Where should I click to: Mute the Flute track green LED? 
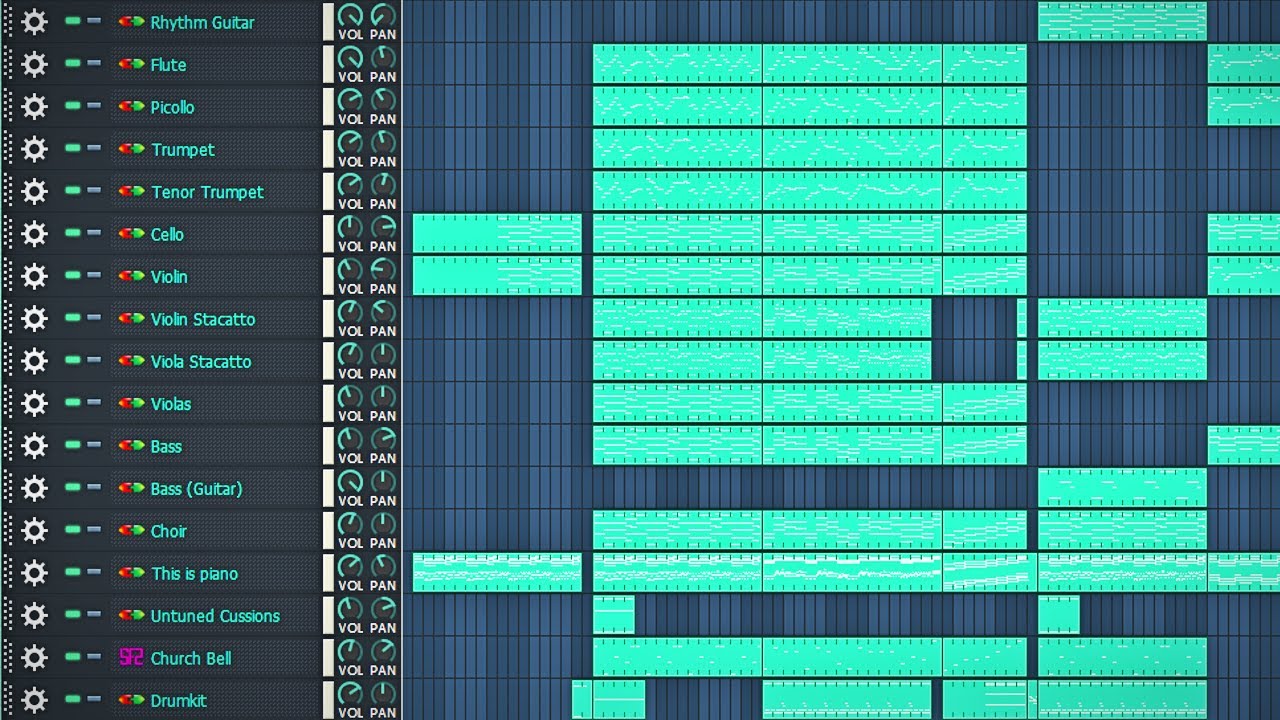click(72, 63)
